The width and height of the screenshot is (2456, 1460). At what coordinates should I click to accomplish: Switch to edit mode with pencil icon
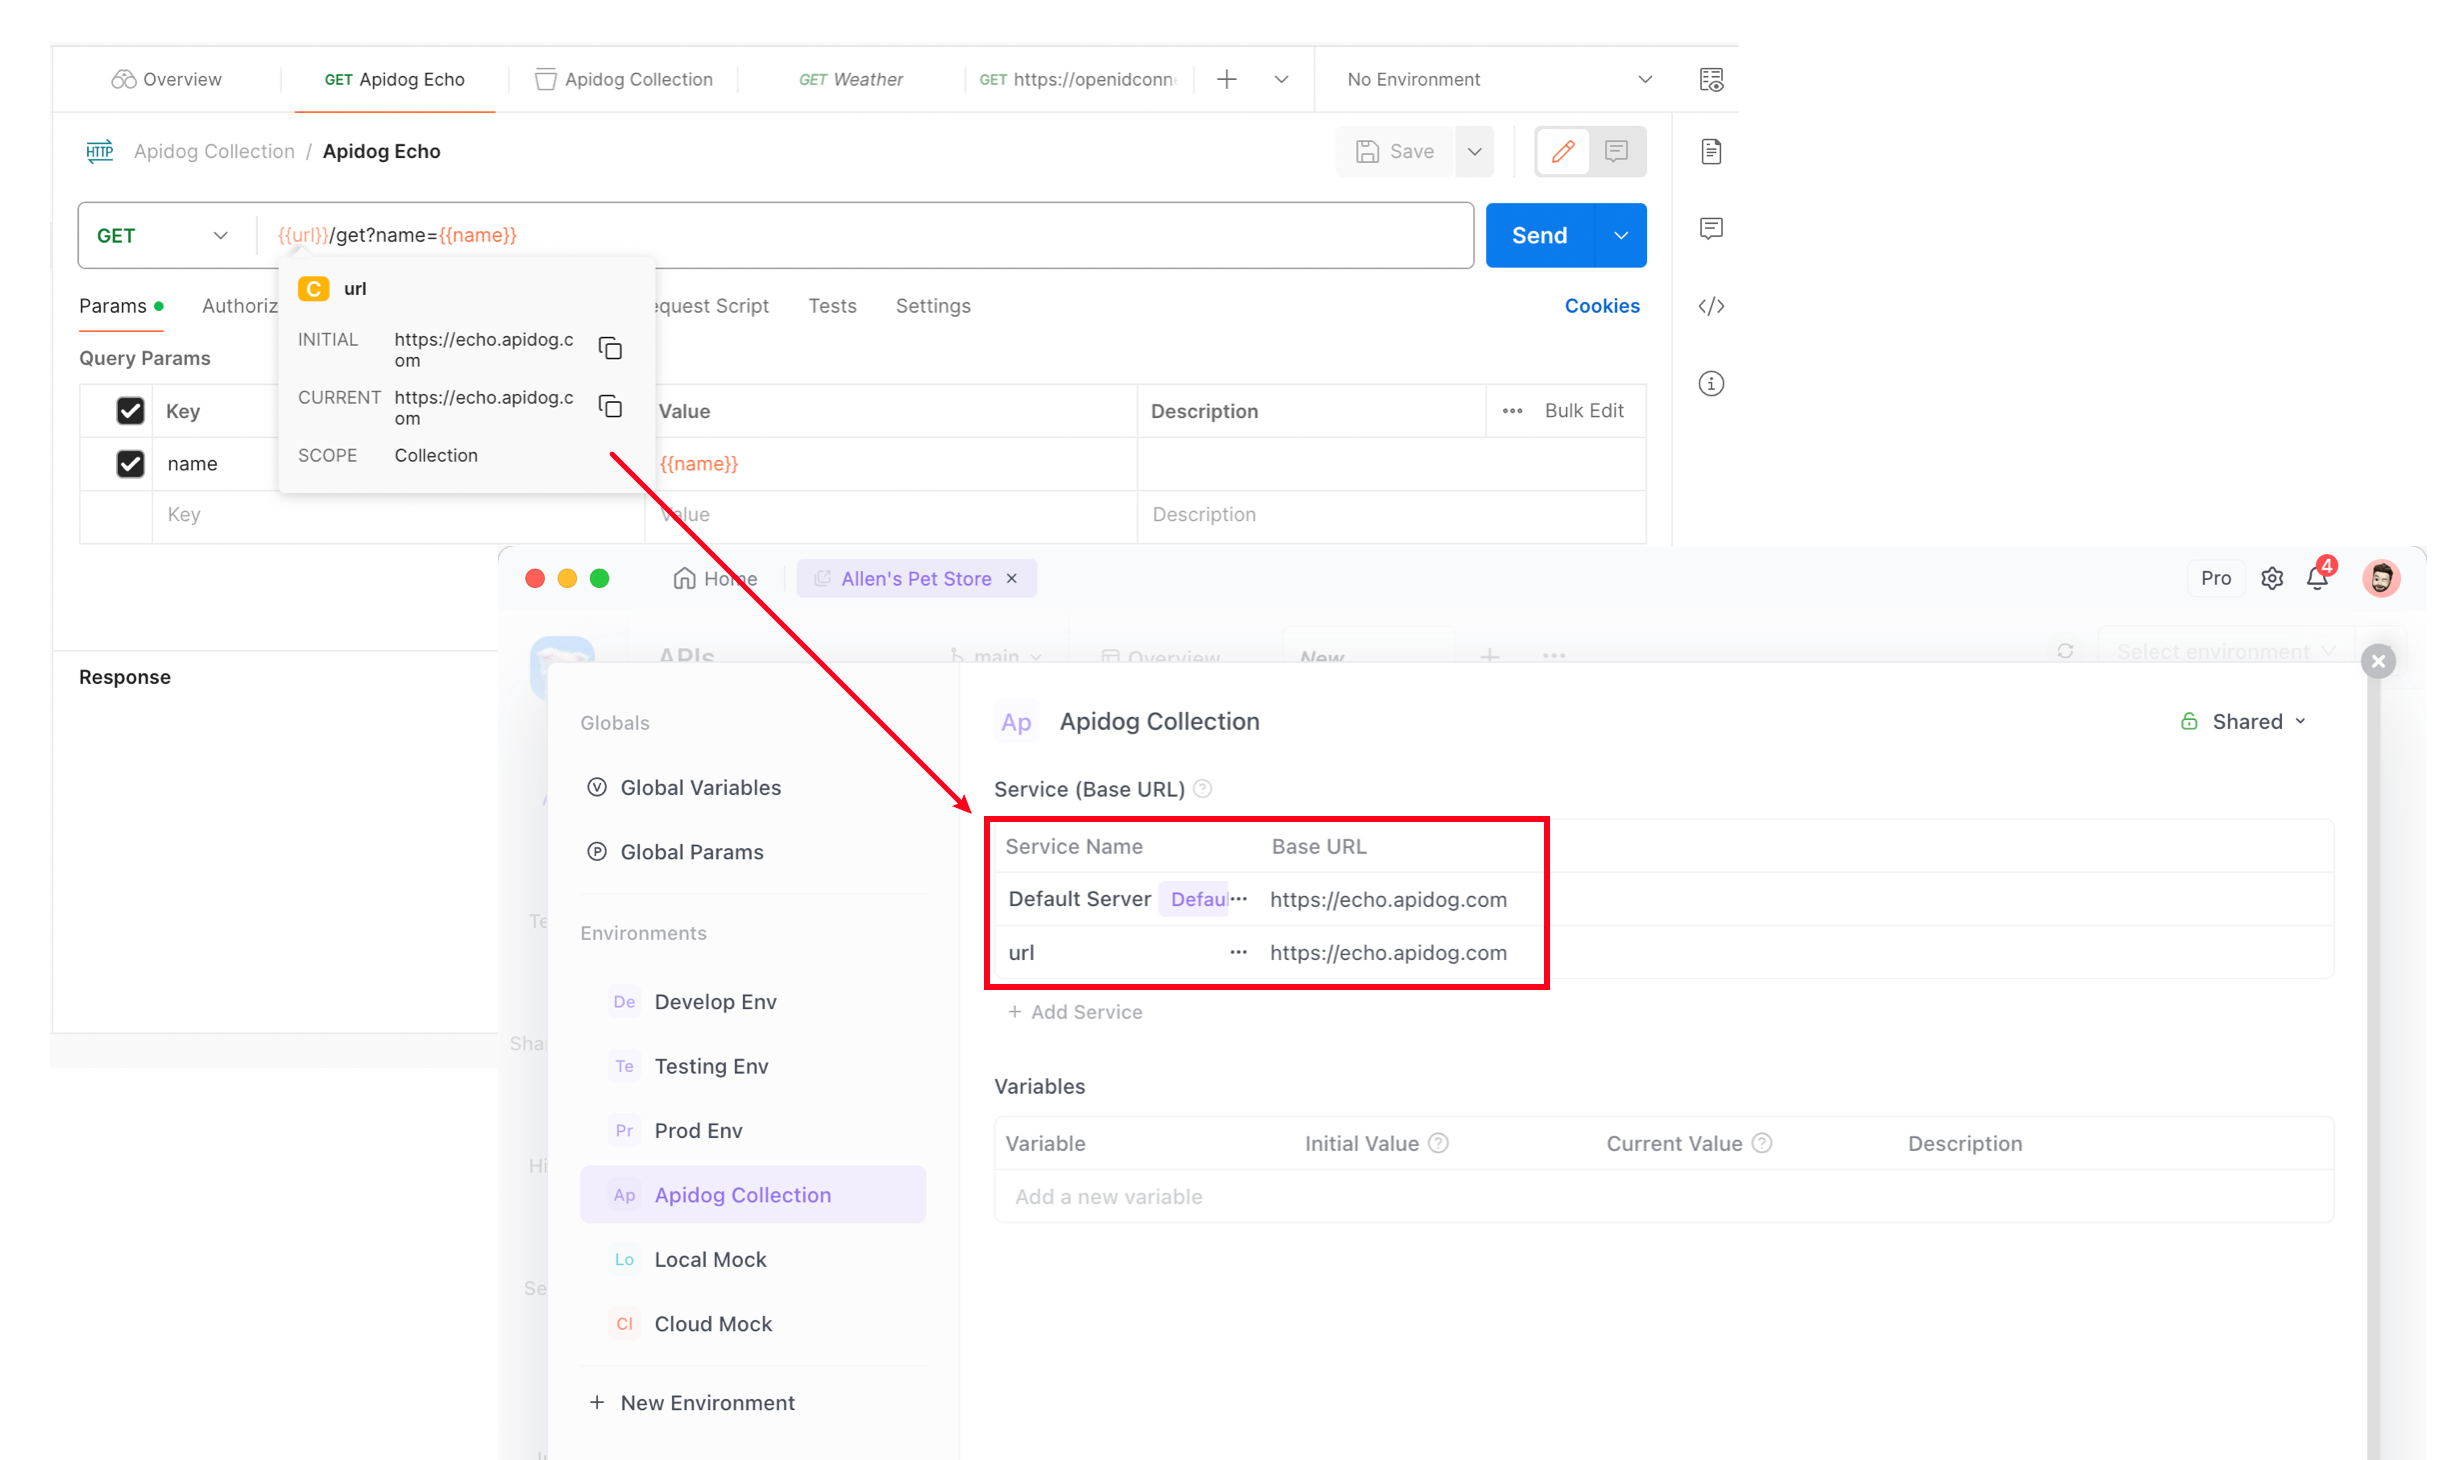tap(1563, 151)
